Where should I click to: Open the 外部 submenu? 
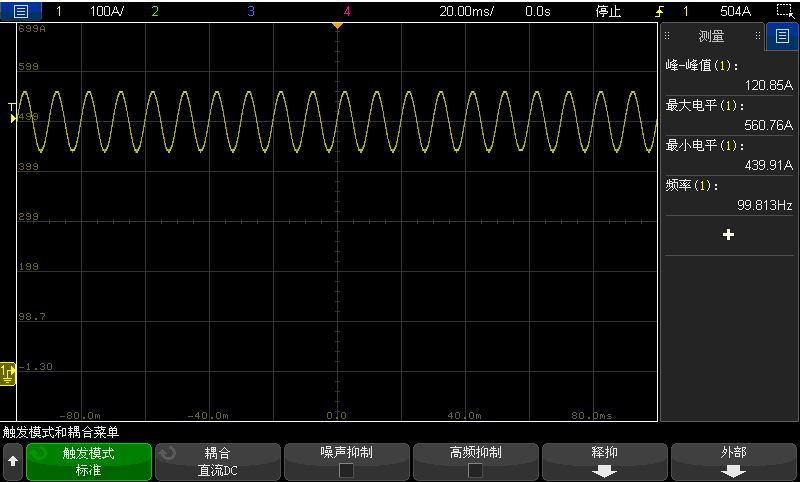point(733,462)
